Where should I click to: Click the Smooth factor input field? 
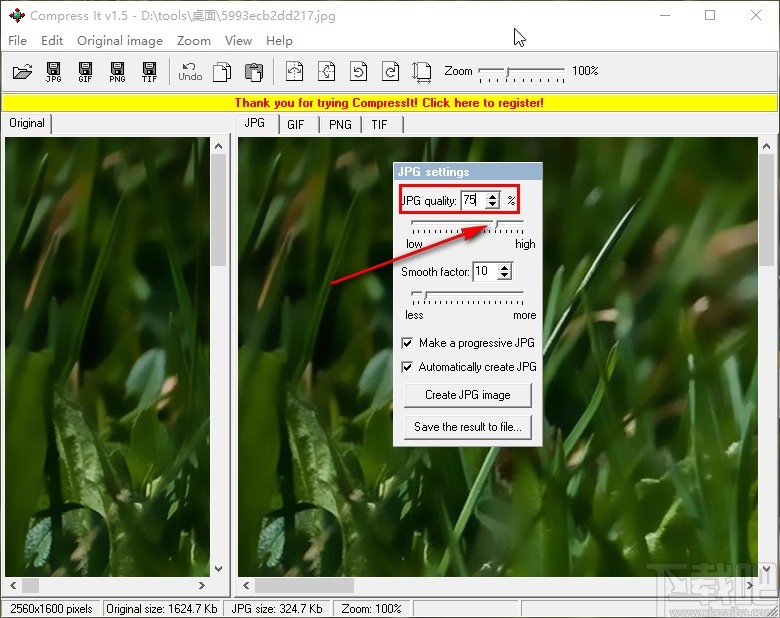click(x=485, y=271)
